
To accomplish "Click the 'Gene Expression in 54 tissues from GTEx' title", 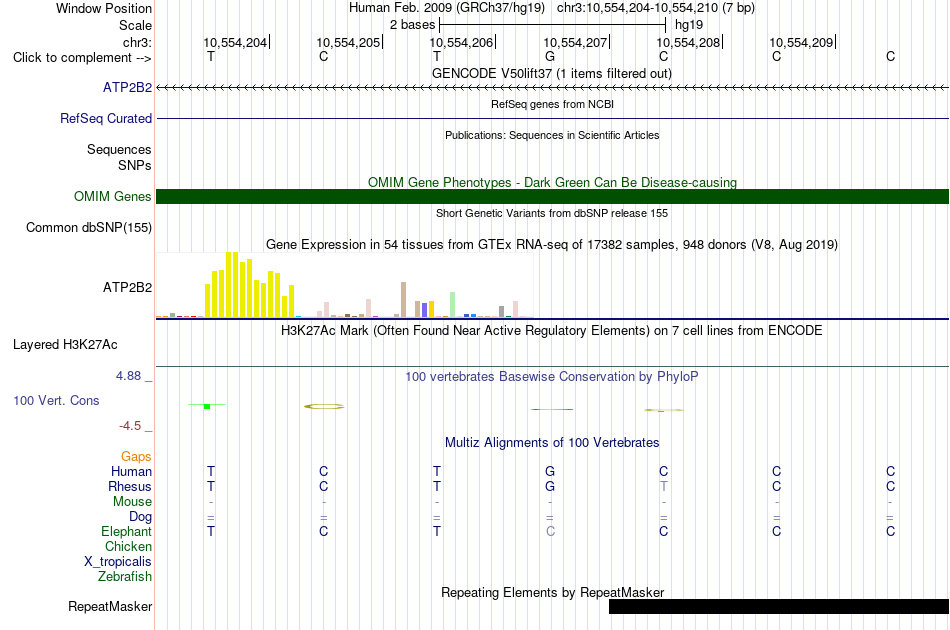I will coord(552,244).
